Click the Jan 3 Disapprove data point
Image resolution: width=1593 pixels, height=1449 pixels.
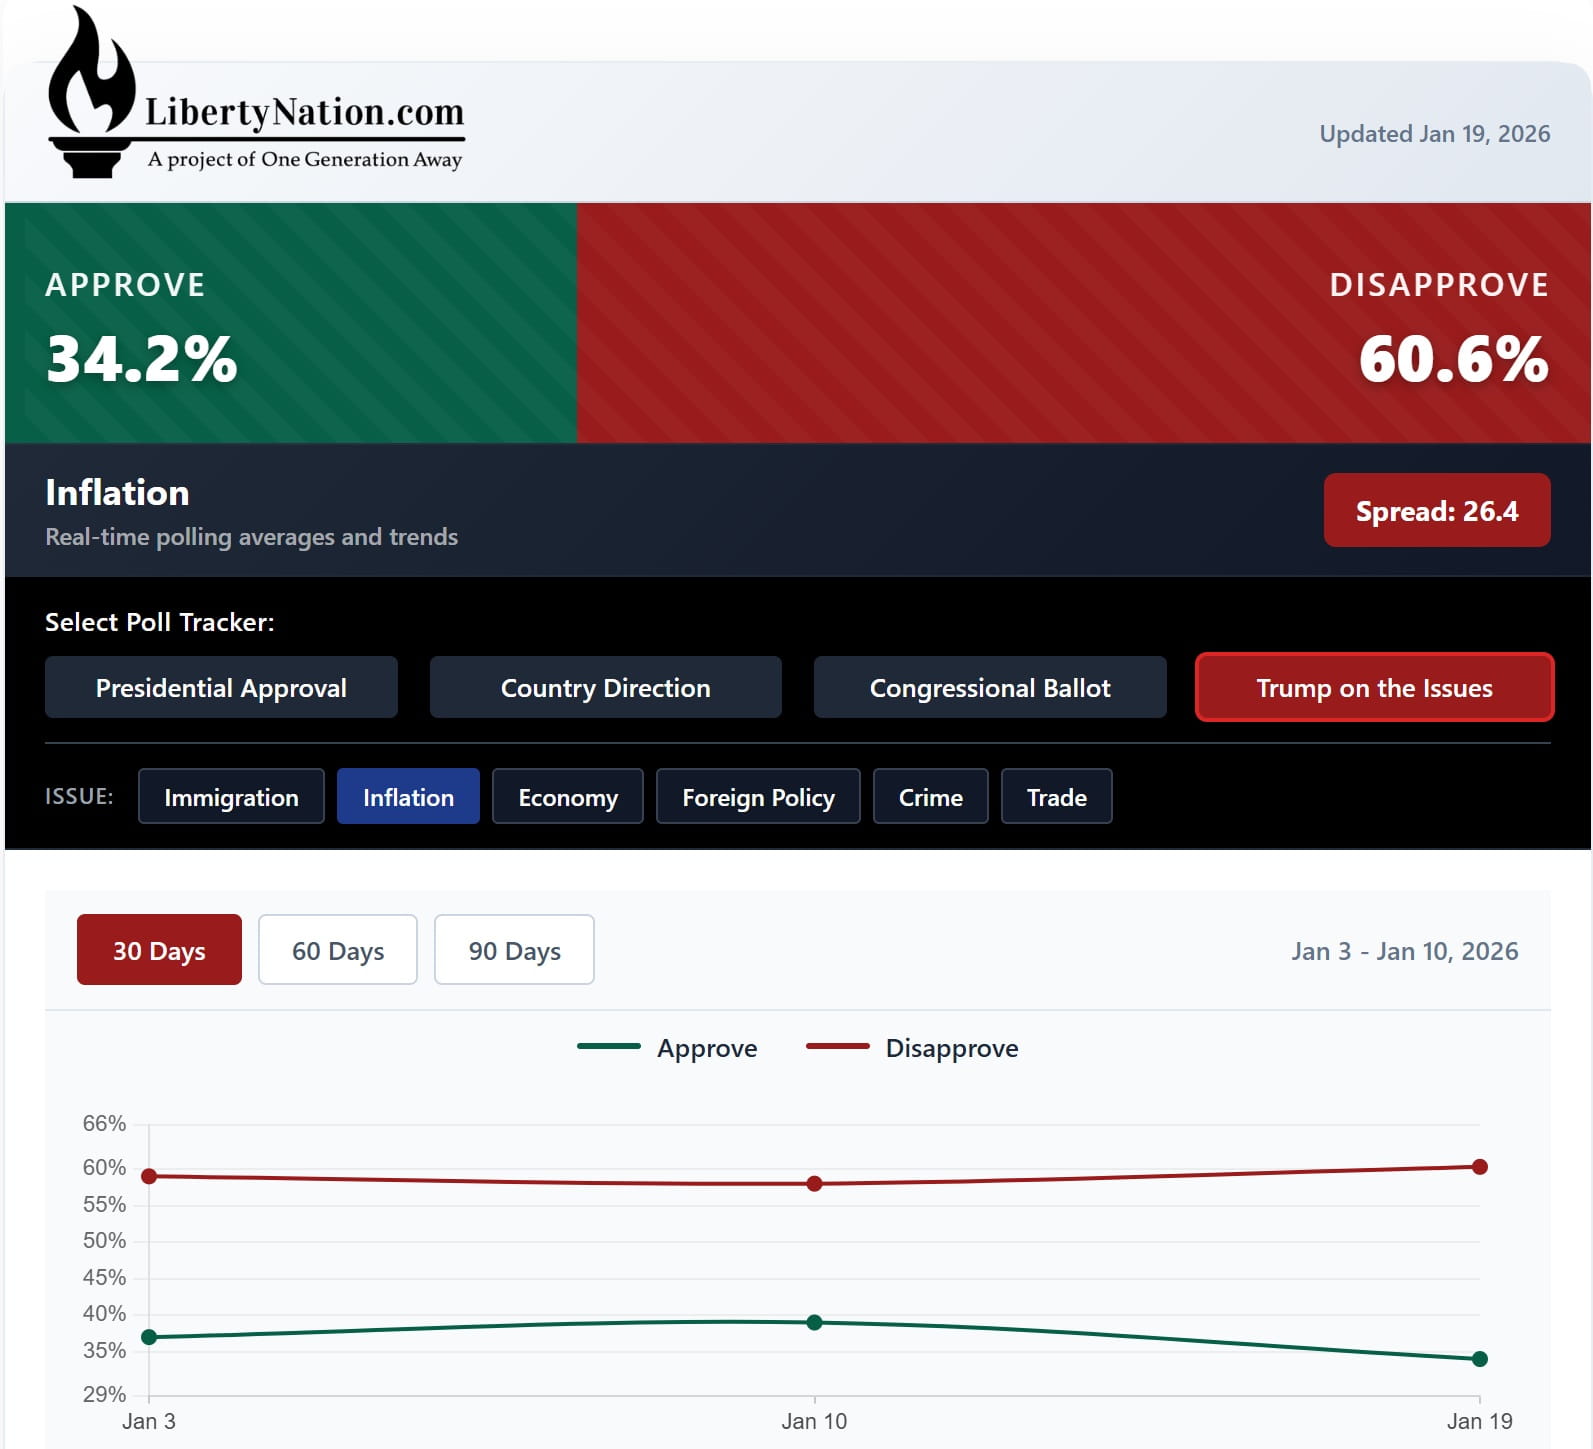tap(149, 1176)
